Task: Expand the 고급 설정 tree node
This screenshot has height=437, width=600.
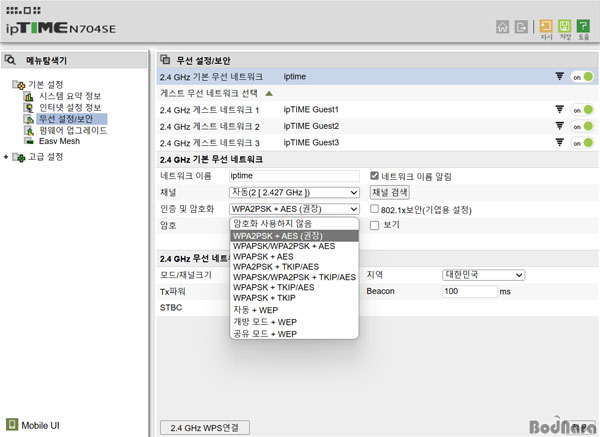Action: pos(6,157)
